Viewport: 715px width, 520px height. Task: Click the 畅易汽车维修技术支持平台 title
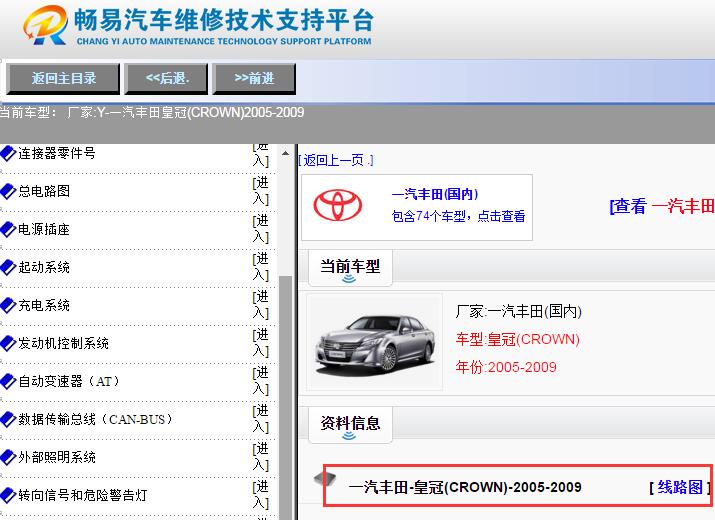[223, 20]
